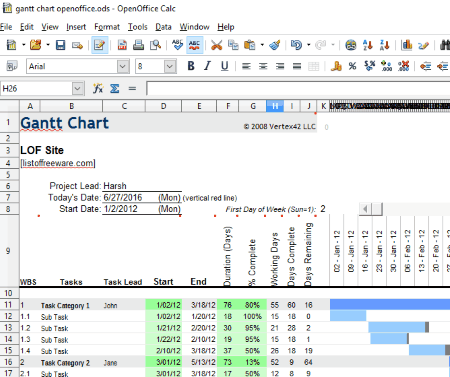
Task: Click the listoffreeware.com link cell
Action: tap(58, 163)
